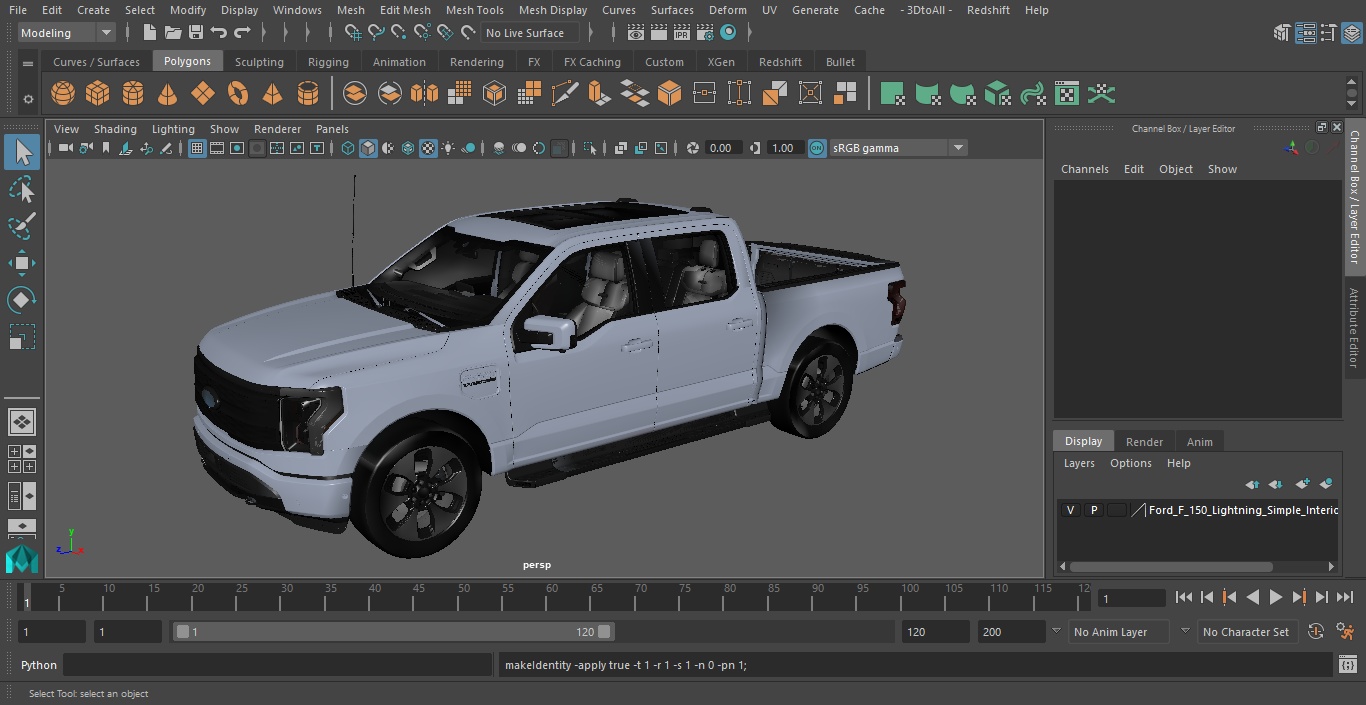Toggle playback P box of Ford_F_150 layer

[1094, 510]
